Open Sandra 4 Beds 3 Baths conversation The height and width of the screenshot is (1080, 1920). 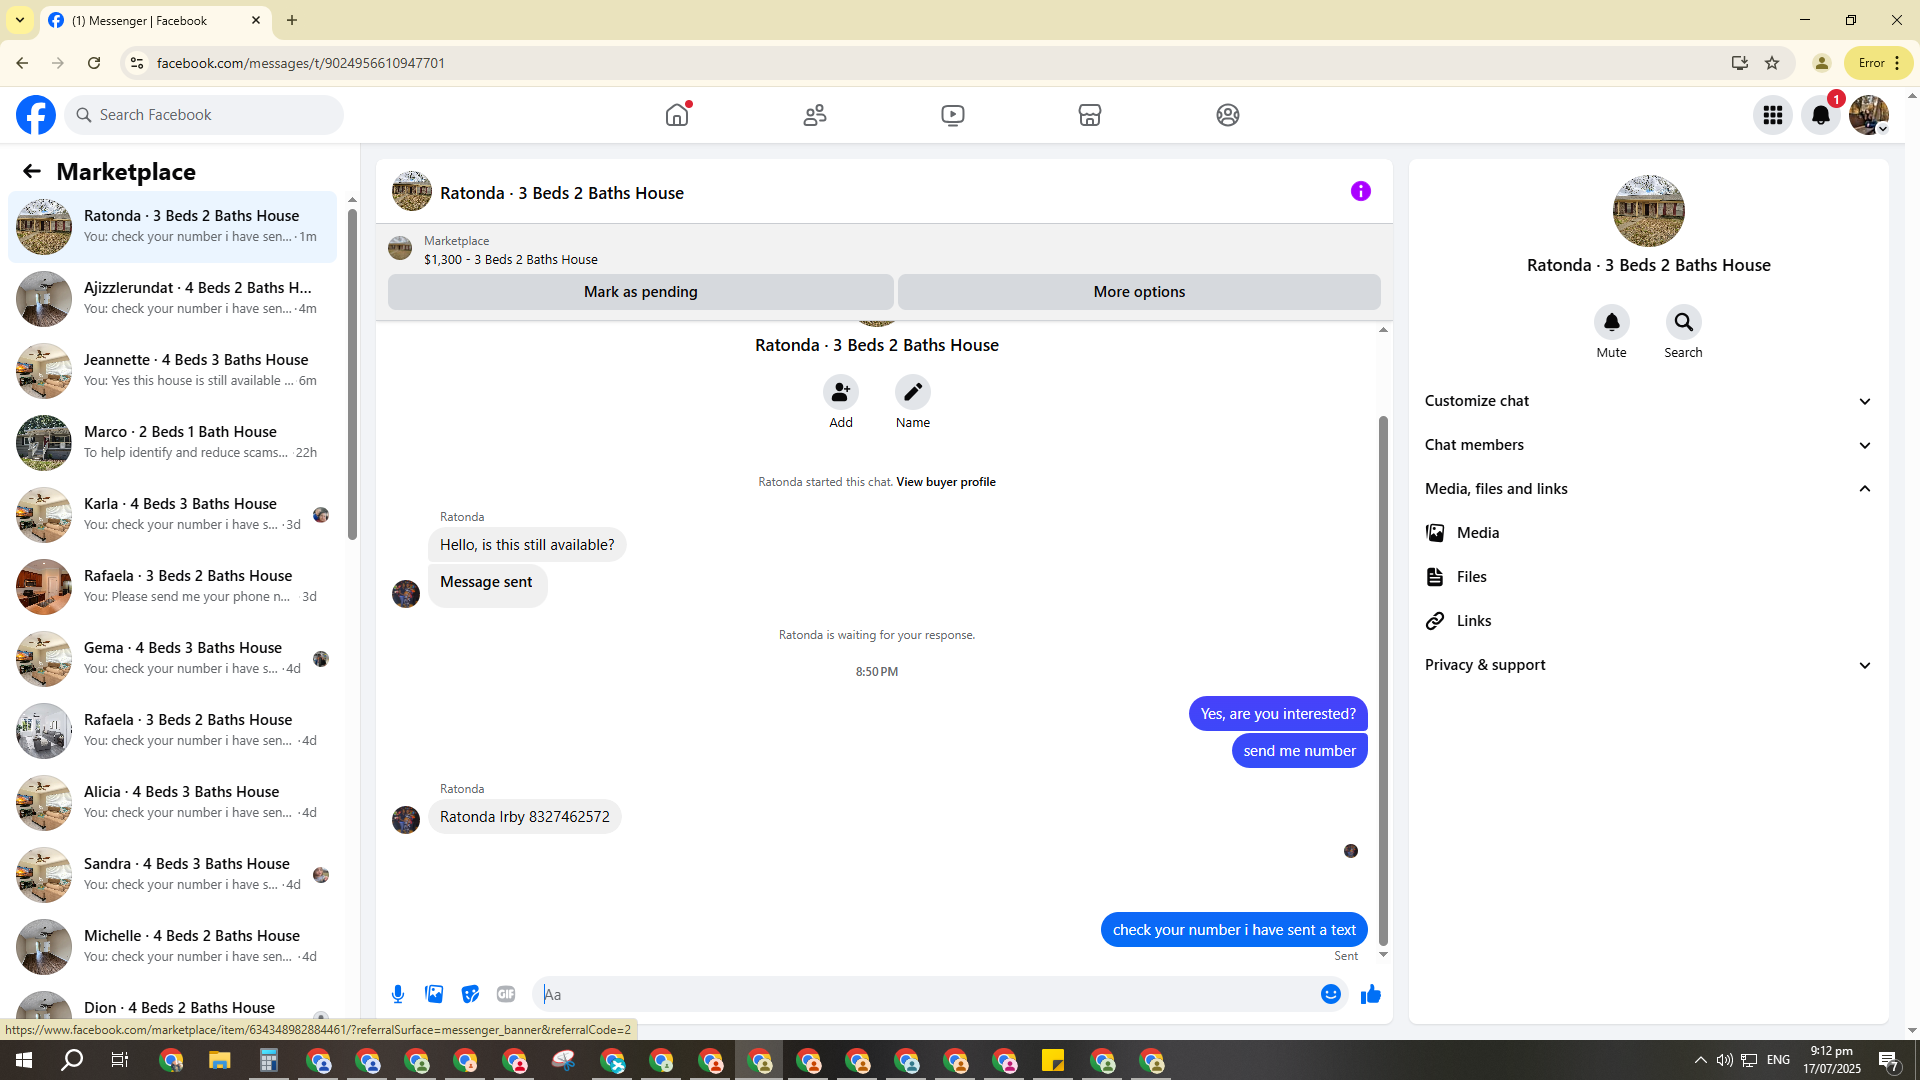172,874
